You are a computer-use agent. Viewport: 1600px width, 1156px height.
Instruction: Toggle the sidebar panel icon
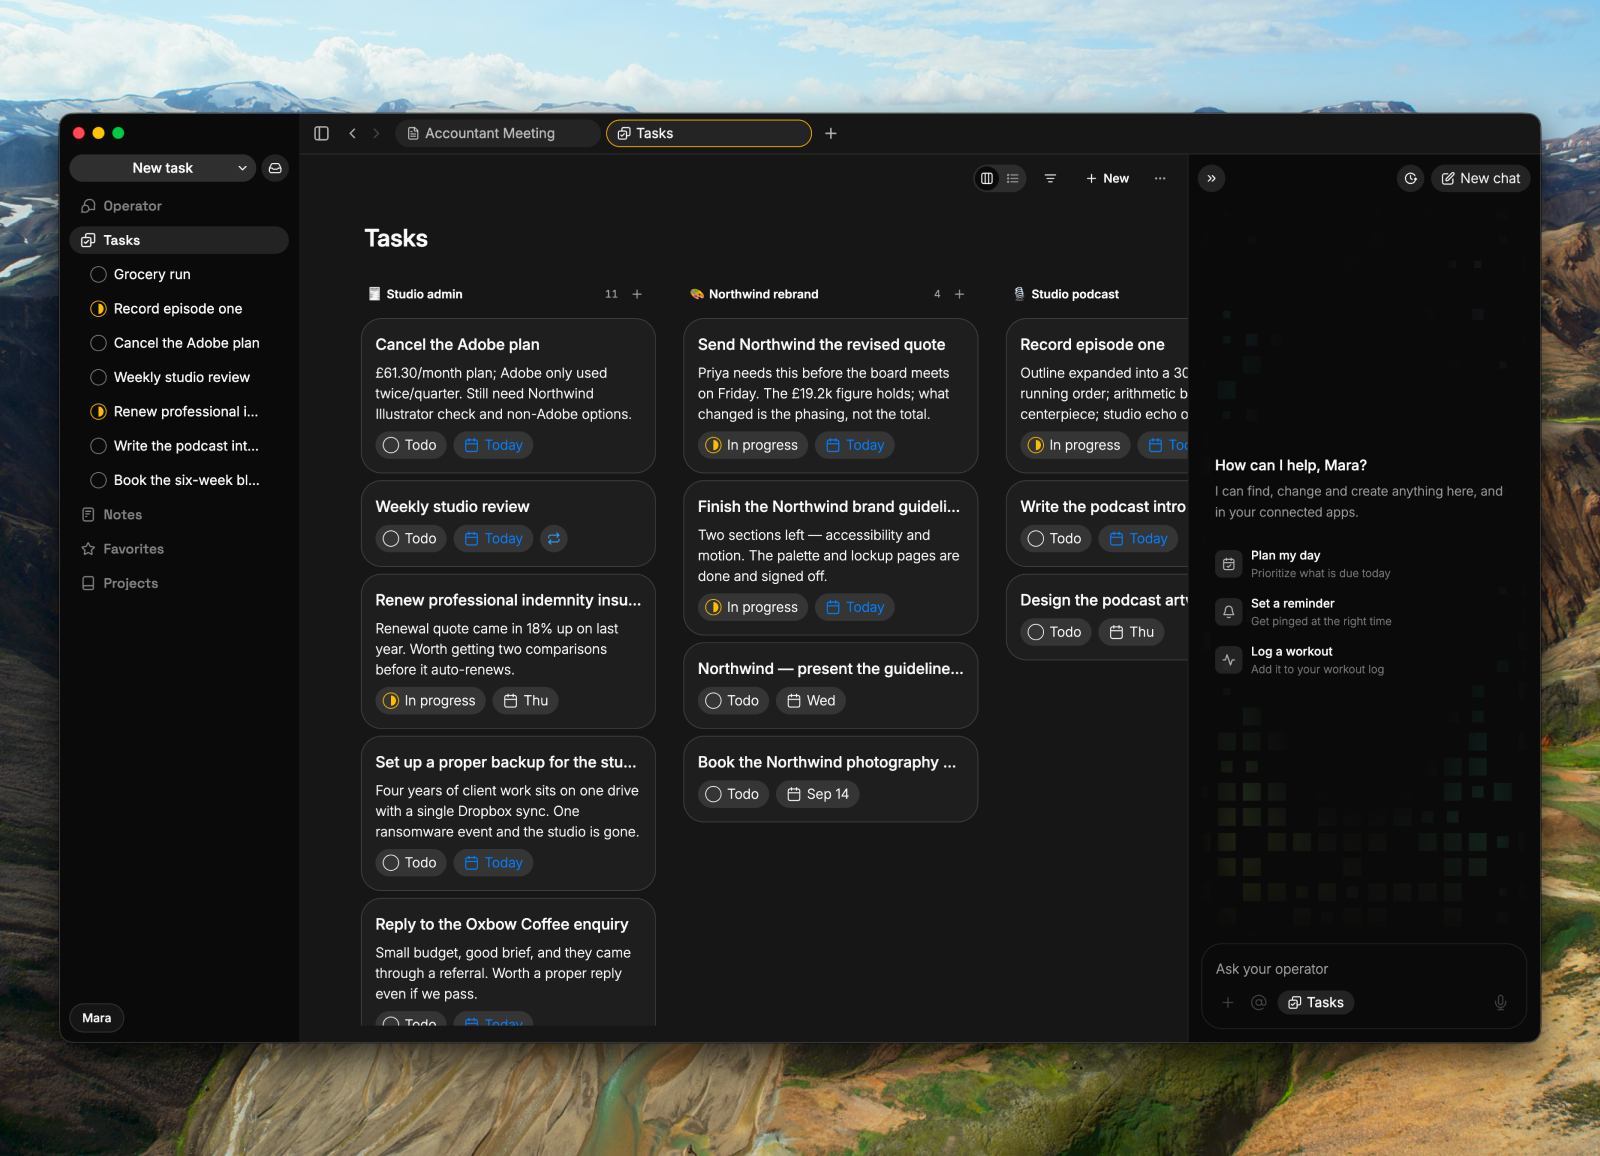click(x=321, y=133)
